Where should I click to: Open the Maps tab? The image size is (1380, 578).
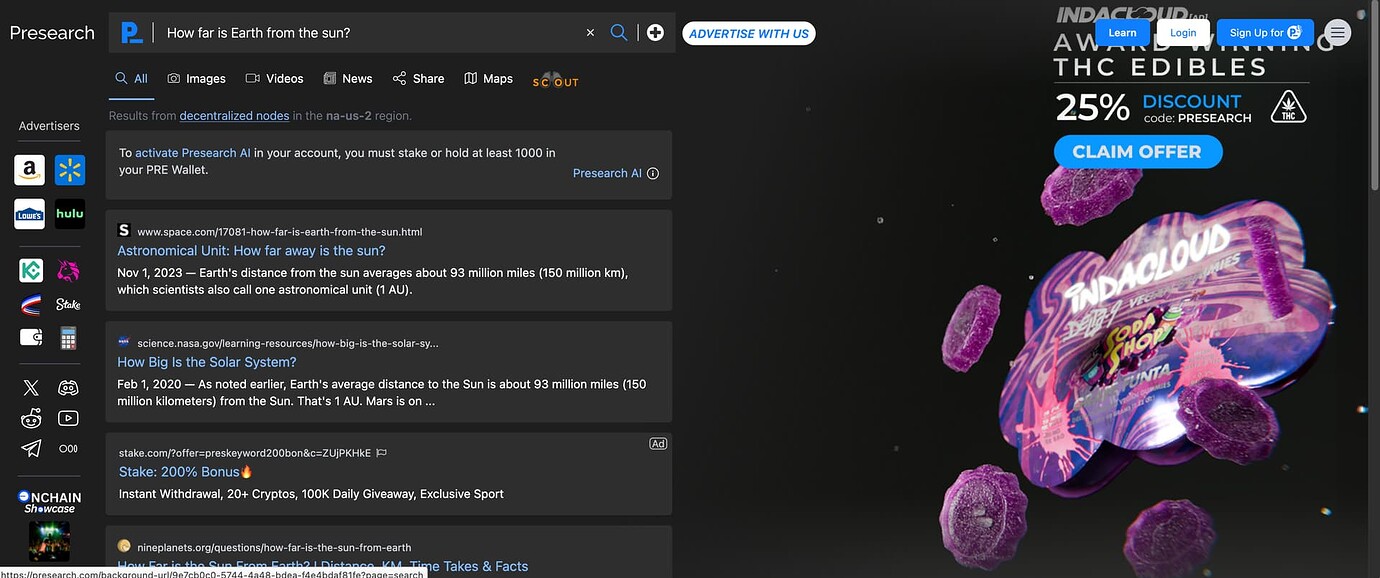point(488,79)
